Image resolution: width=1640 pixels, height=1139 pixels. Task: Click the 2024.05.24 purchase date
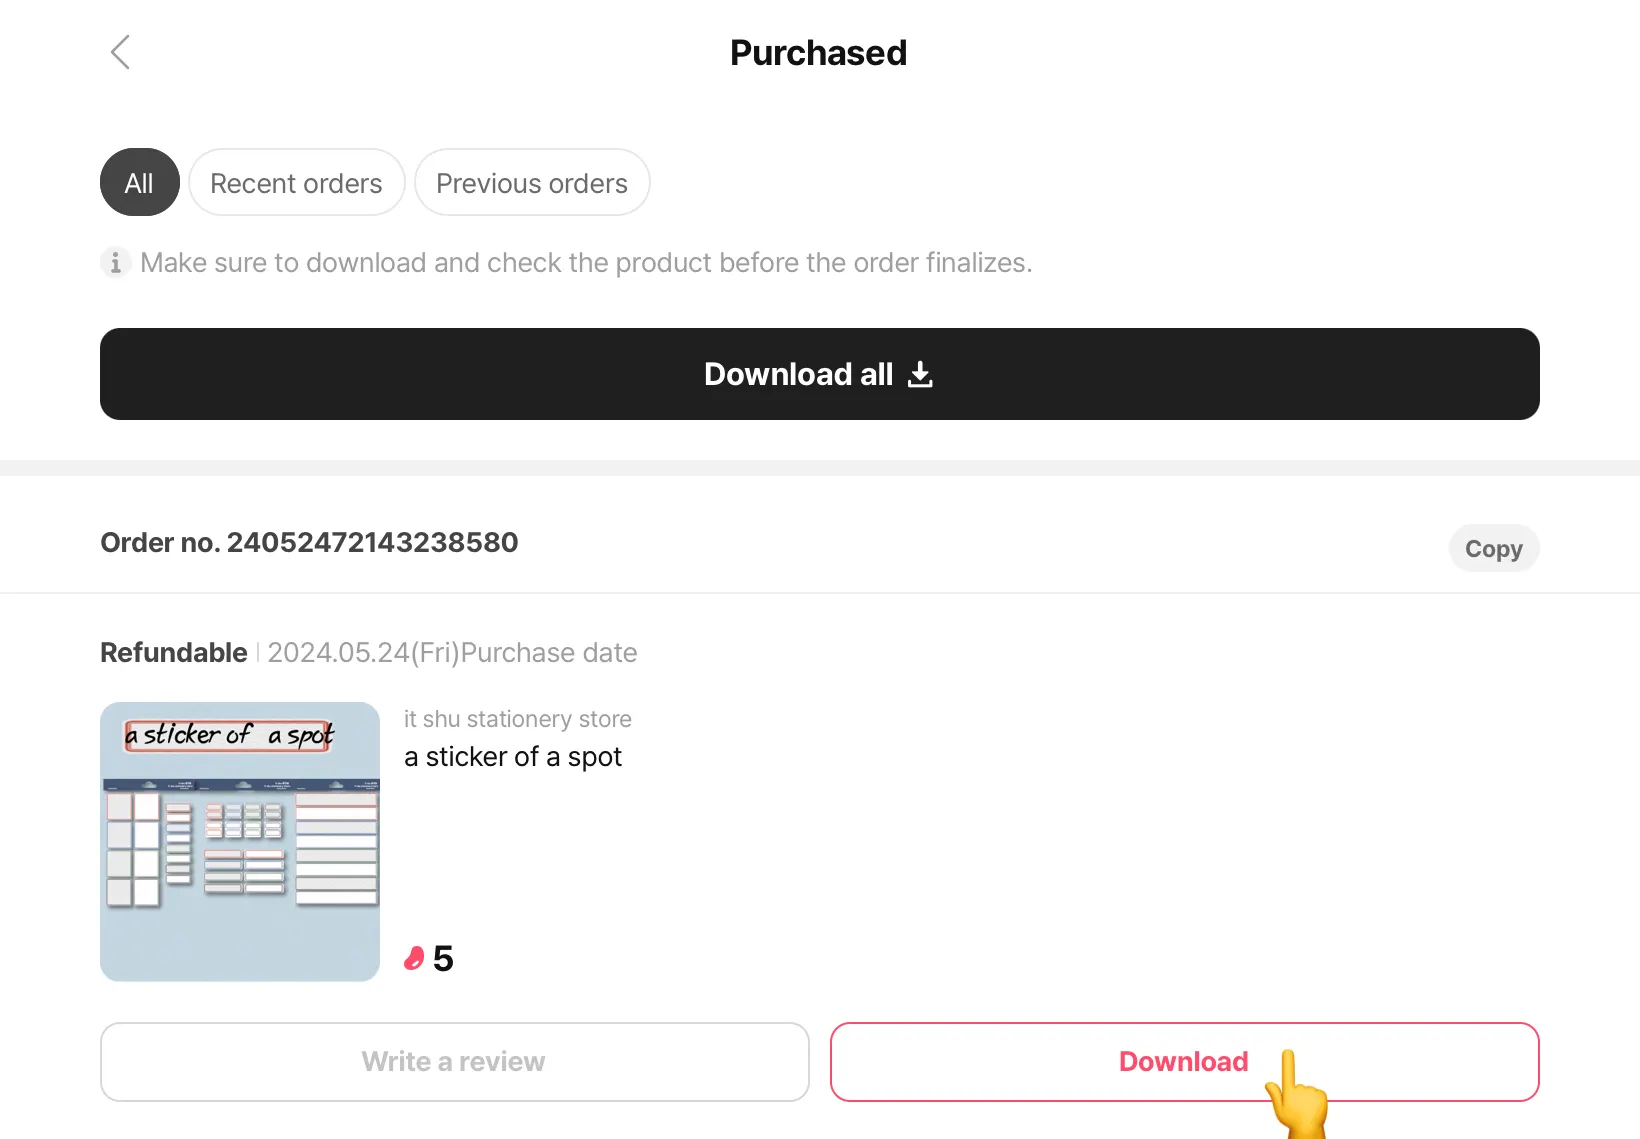[x=452, y=653]
